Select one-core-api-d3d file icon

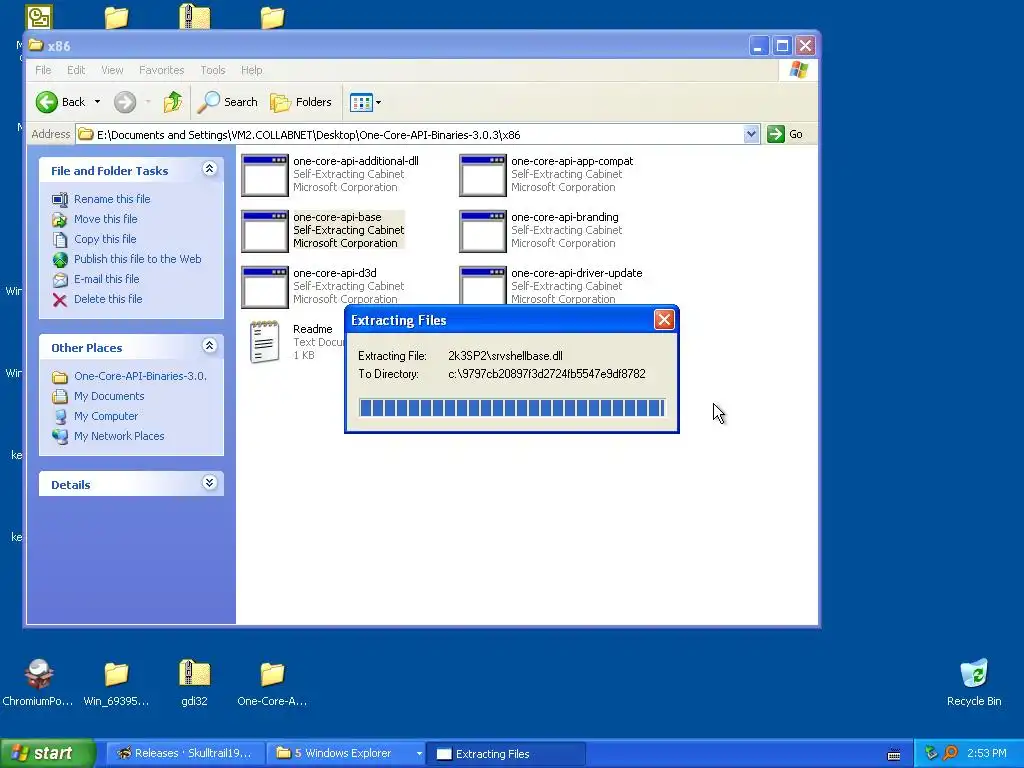(x=264, y=287)
